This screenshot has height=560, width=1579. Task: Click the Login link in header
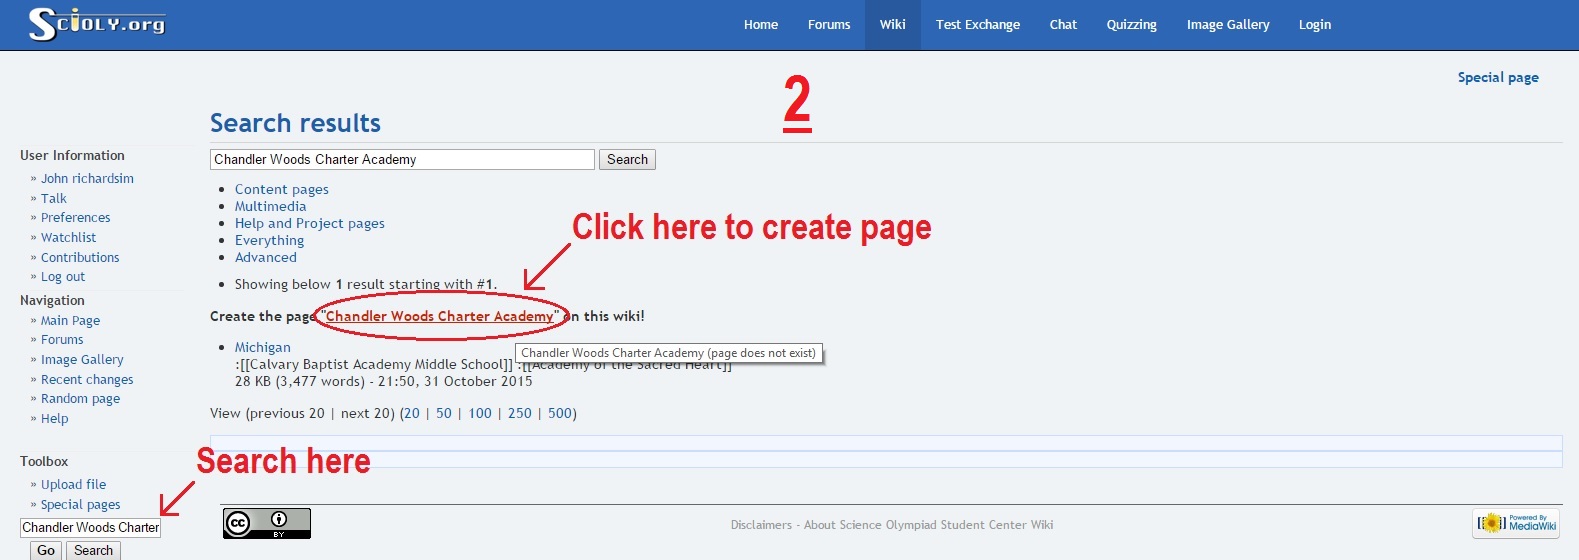coord(1314,25)
